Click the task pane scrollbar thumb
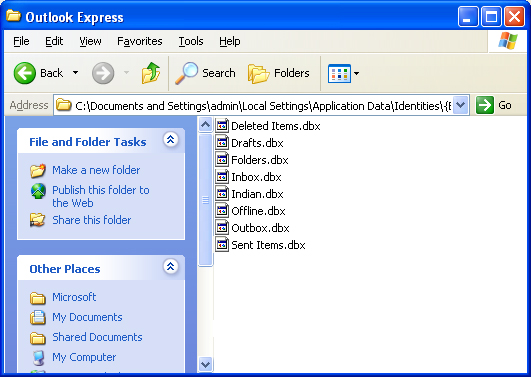This screenshot has height=377, width=531. (x=205, y=200)
